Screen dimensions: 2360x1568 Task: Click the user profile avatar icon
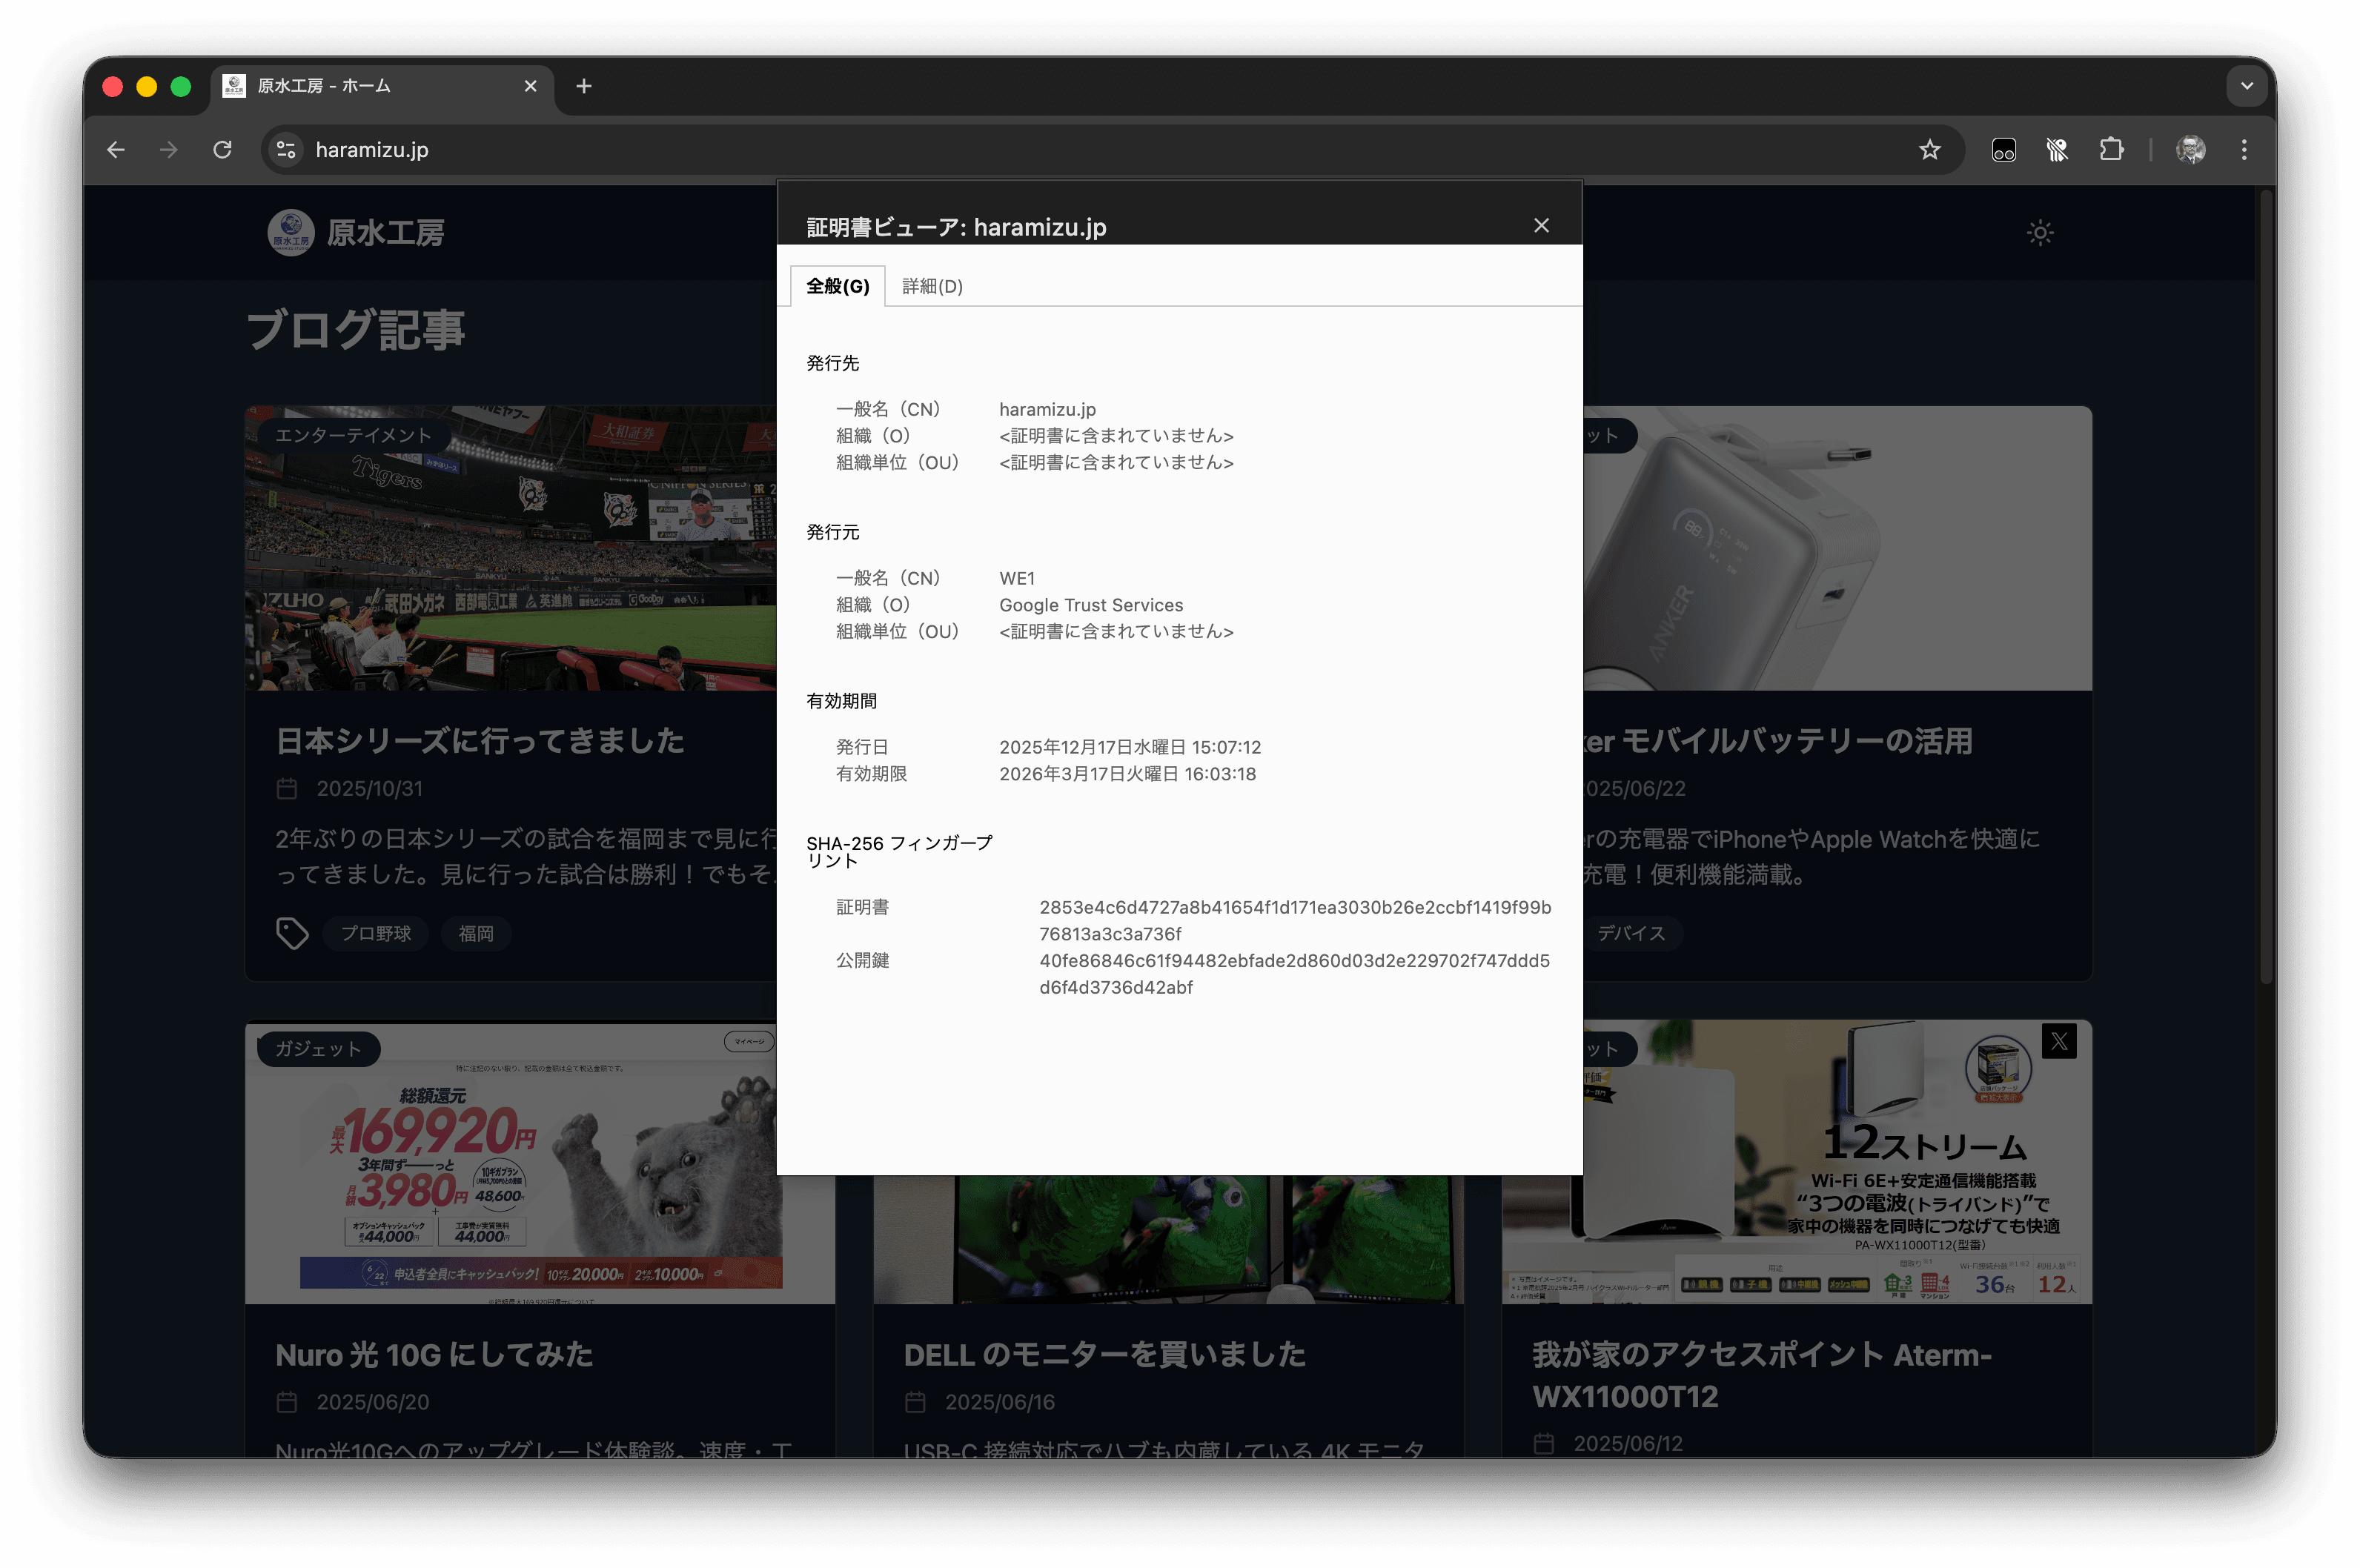[2190, 150]
